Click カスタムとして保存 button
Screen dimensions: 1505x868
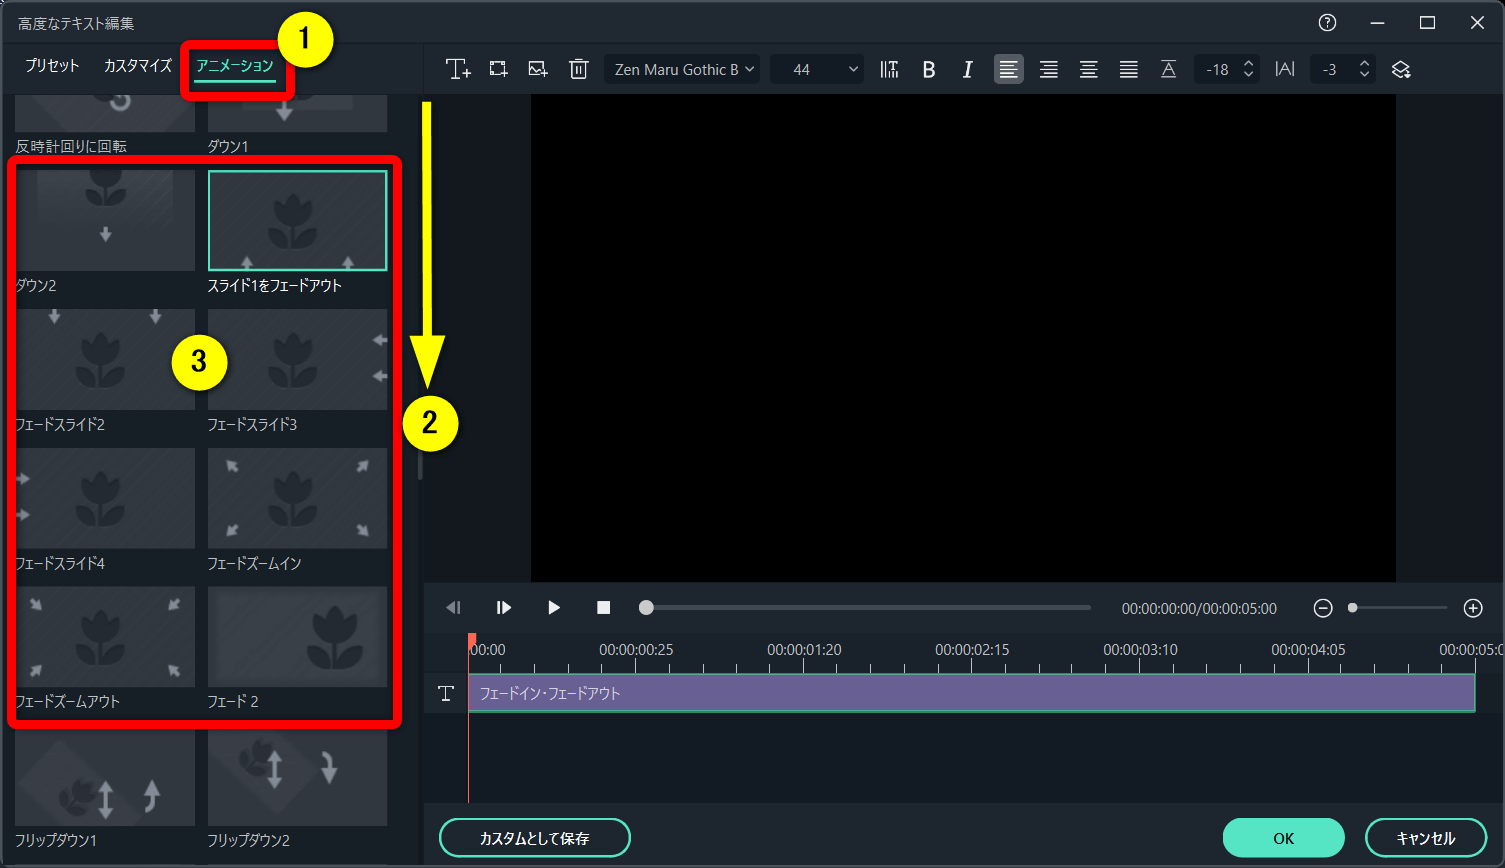(x=535, y=838)
